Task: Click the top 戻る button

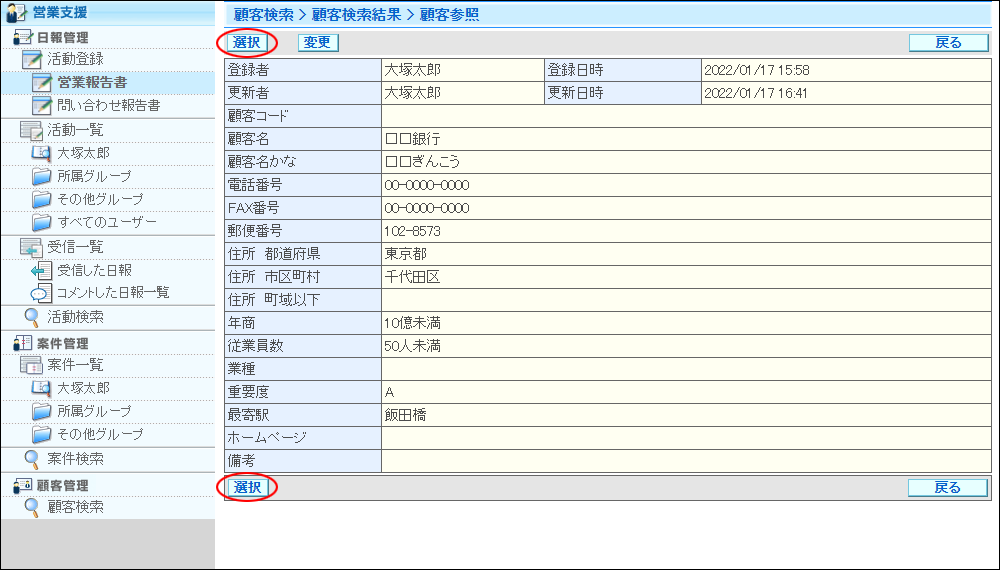Action: (947, 43)
